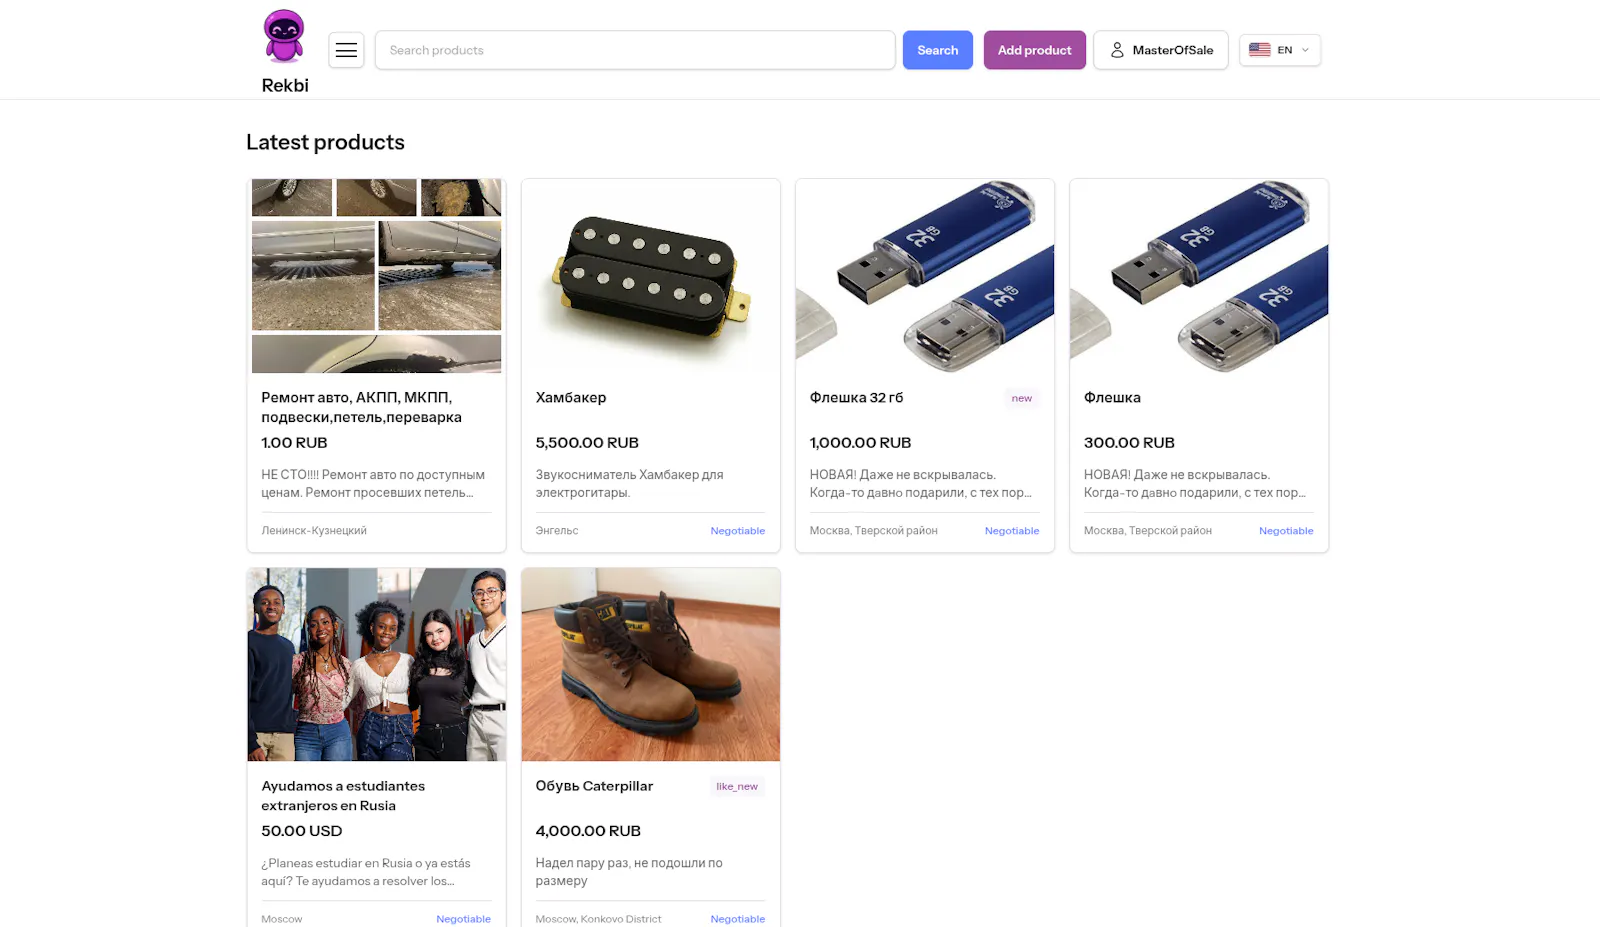The height and width of the screenshot is (927, 1600).
Task: Click the US flag language icon
Action: click(x=1259, y=50)
